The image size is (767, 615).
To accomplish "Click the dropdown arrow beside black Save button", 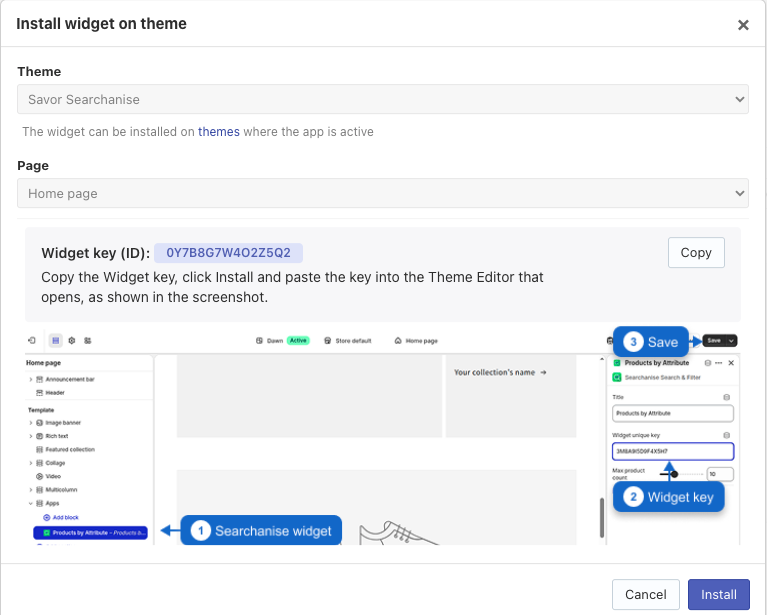I will [731, 341].
